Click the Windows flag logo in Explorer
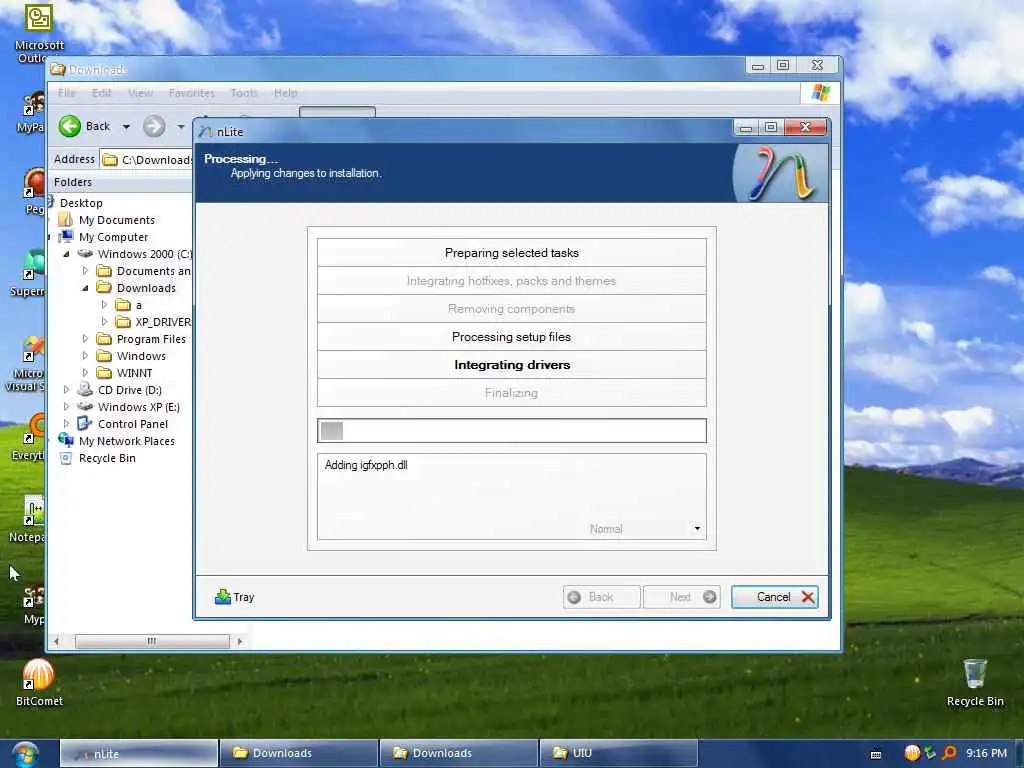Screen dimensions: 1024x768 click(x=820, y=93)
